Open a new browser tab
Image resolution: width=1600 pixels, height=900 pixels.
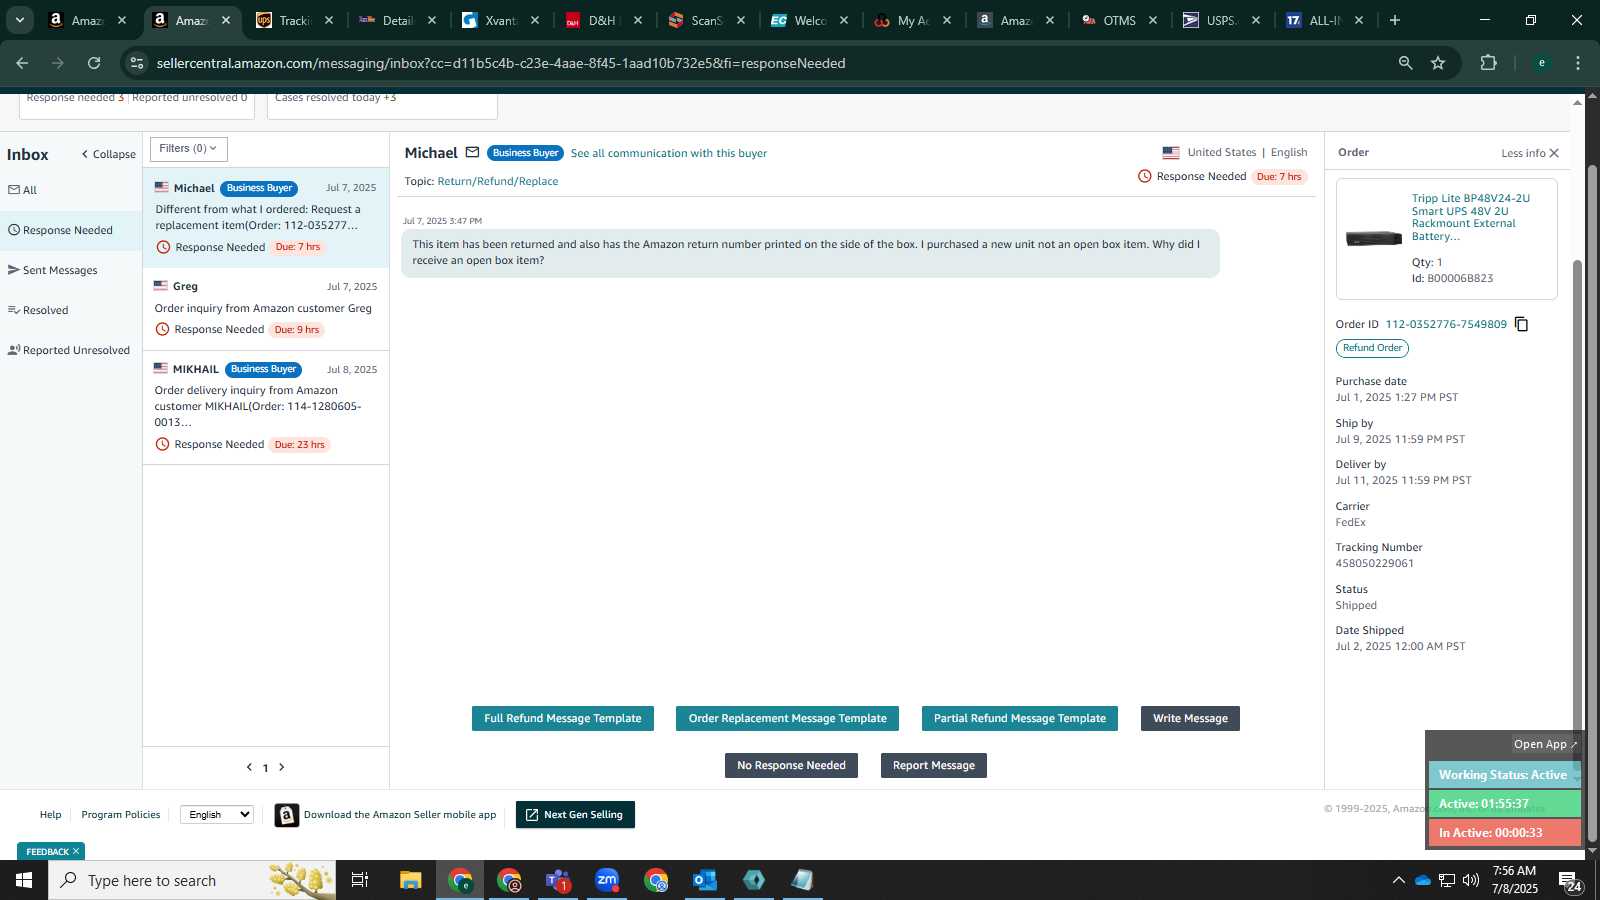coord(1395,20)
